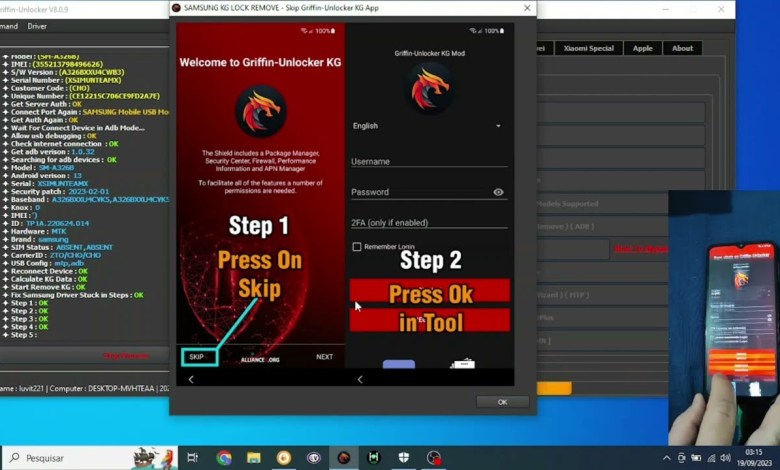This screenshot has width=780, height=470.
Task: Open the English language dropdown
Action: [427, 126]
